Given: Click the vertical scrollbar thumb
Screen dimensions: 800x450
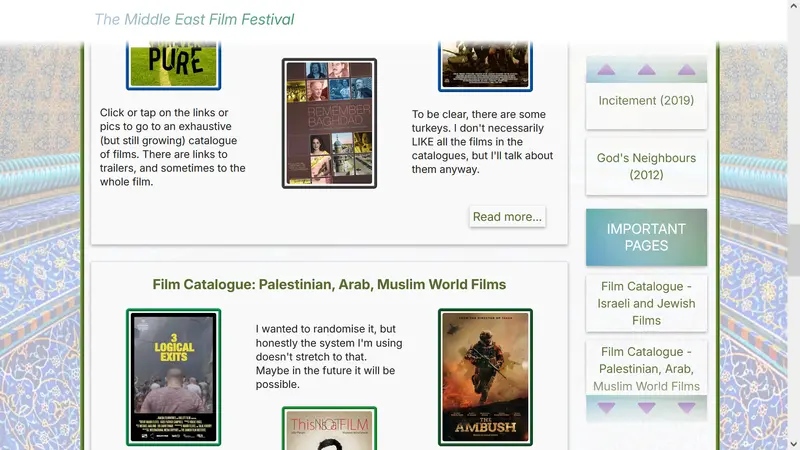Looking at the screenshot, I should point(794,250).
